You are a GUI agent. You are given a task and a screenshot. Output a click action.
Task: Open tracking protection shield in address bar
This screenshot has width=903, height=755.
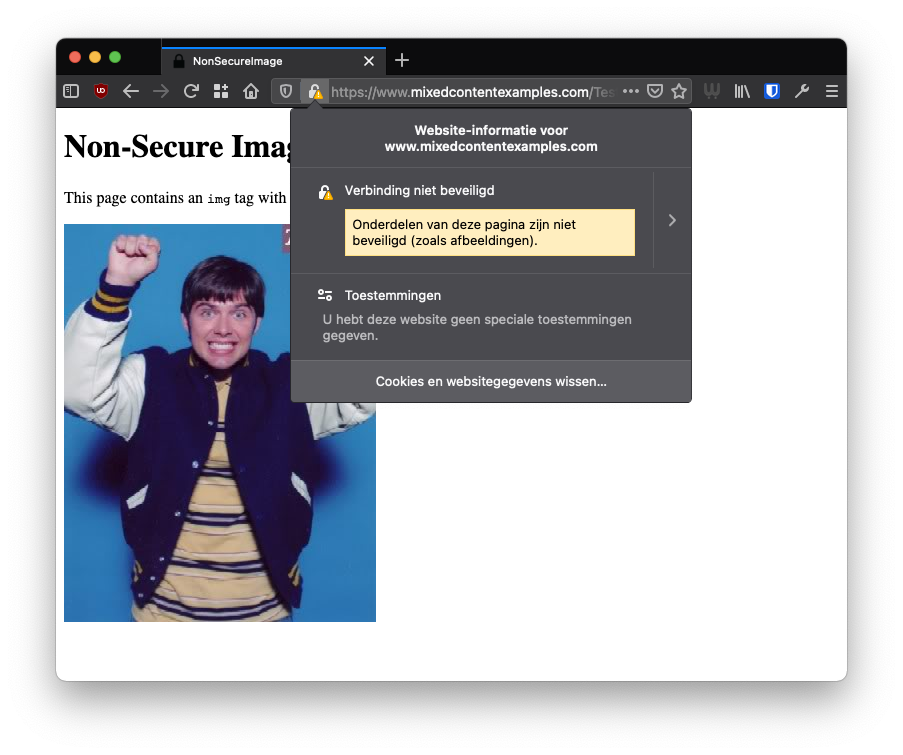pyautogui.click(x=286, y=91)
